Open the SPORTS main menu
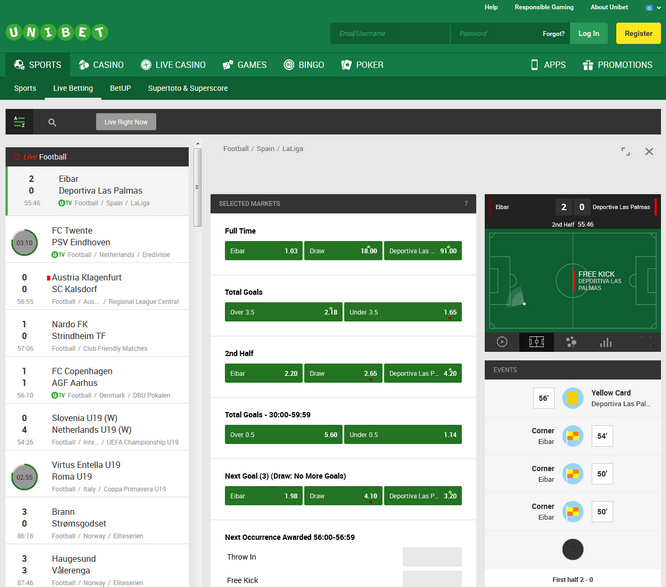Image resolution: width=666 pixels, height=587 pixels. pyautogui.click(x=38, y=65)
